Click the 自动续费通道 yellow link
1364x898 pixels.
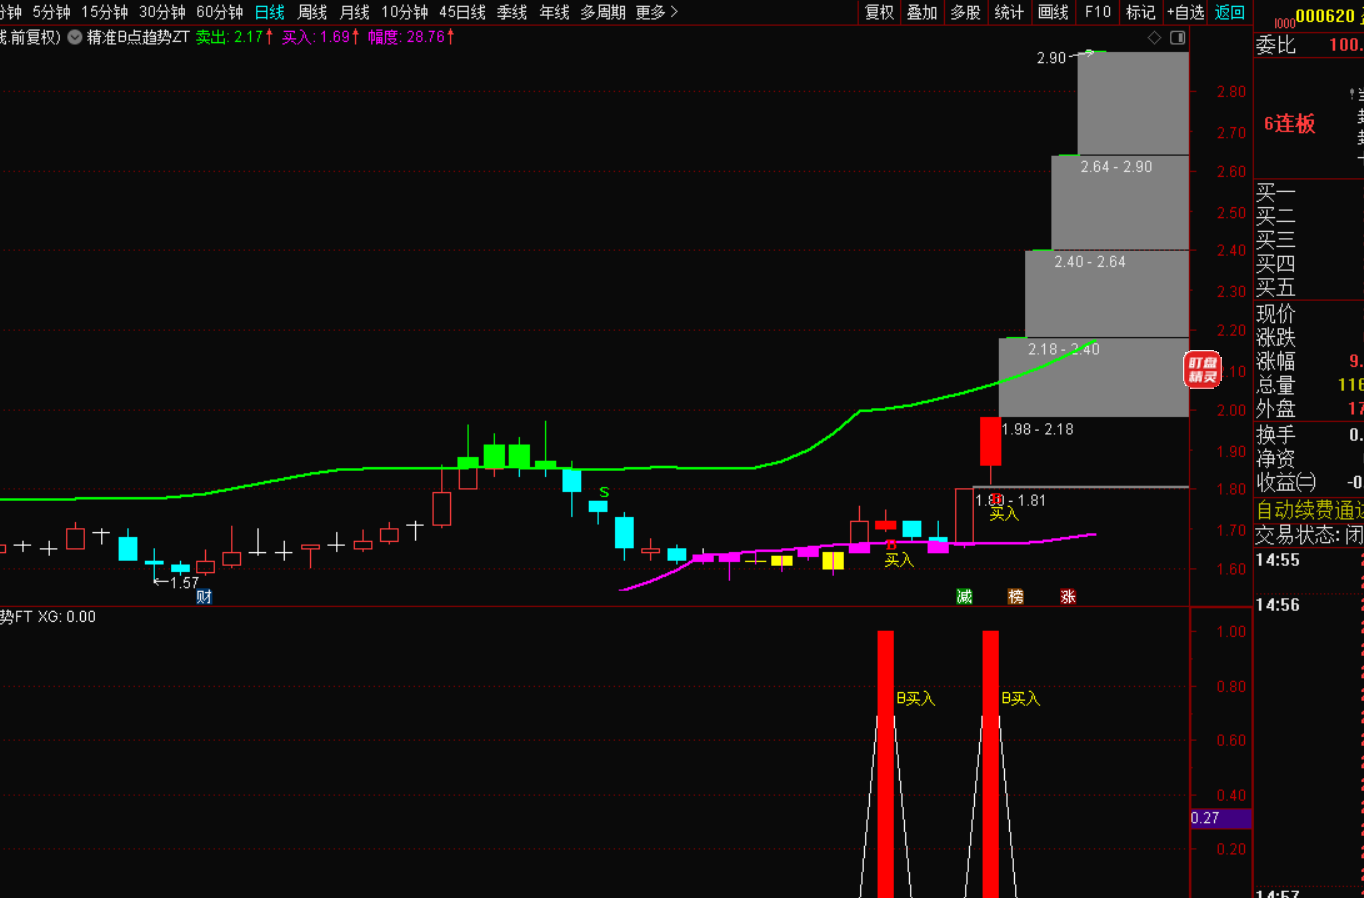[1309, 509]
